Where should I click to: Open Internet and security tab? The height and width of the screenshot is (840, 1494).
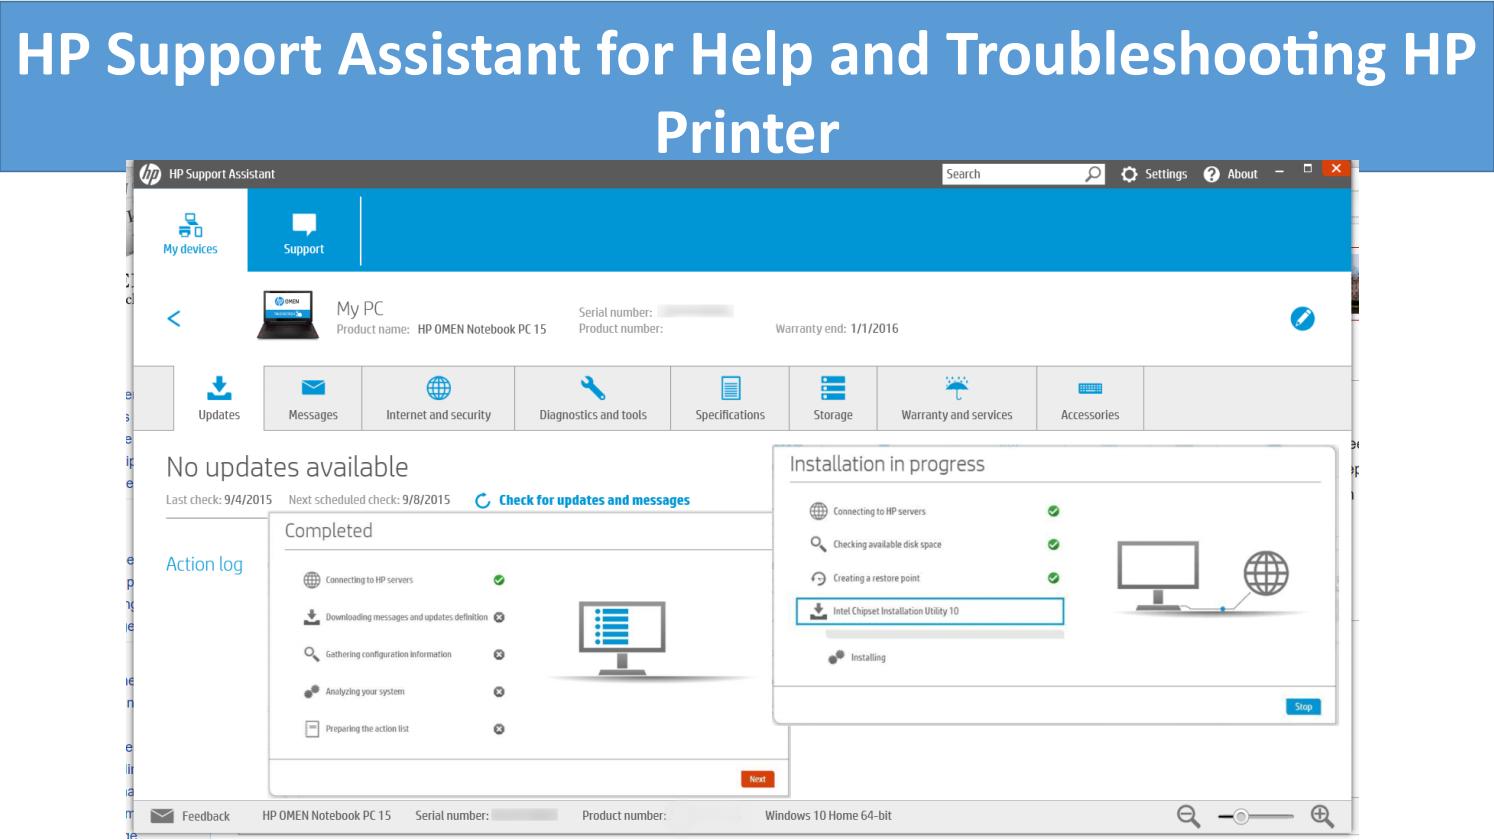pyautogui.click(x=438, y=398)
